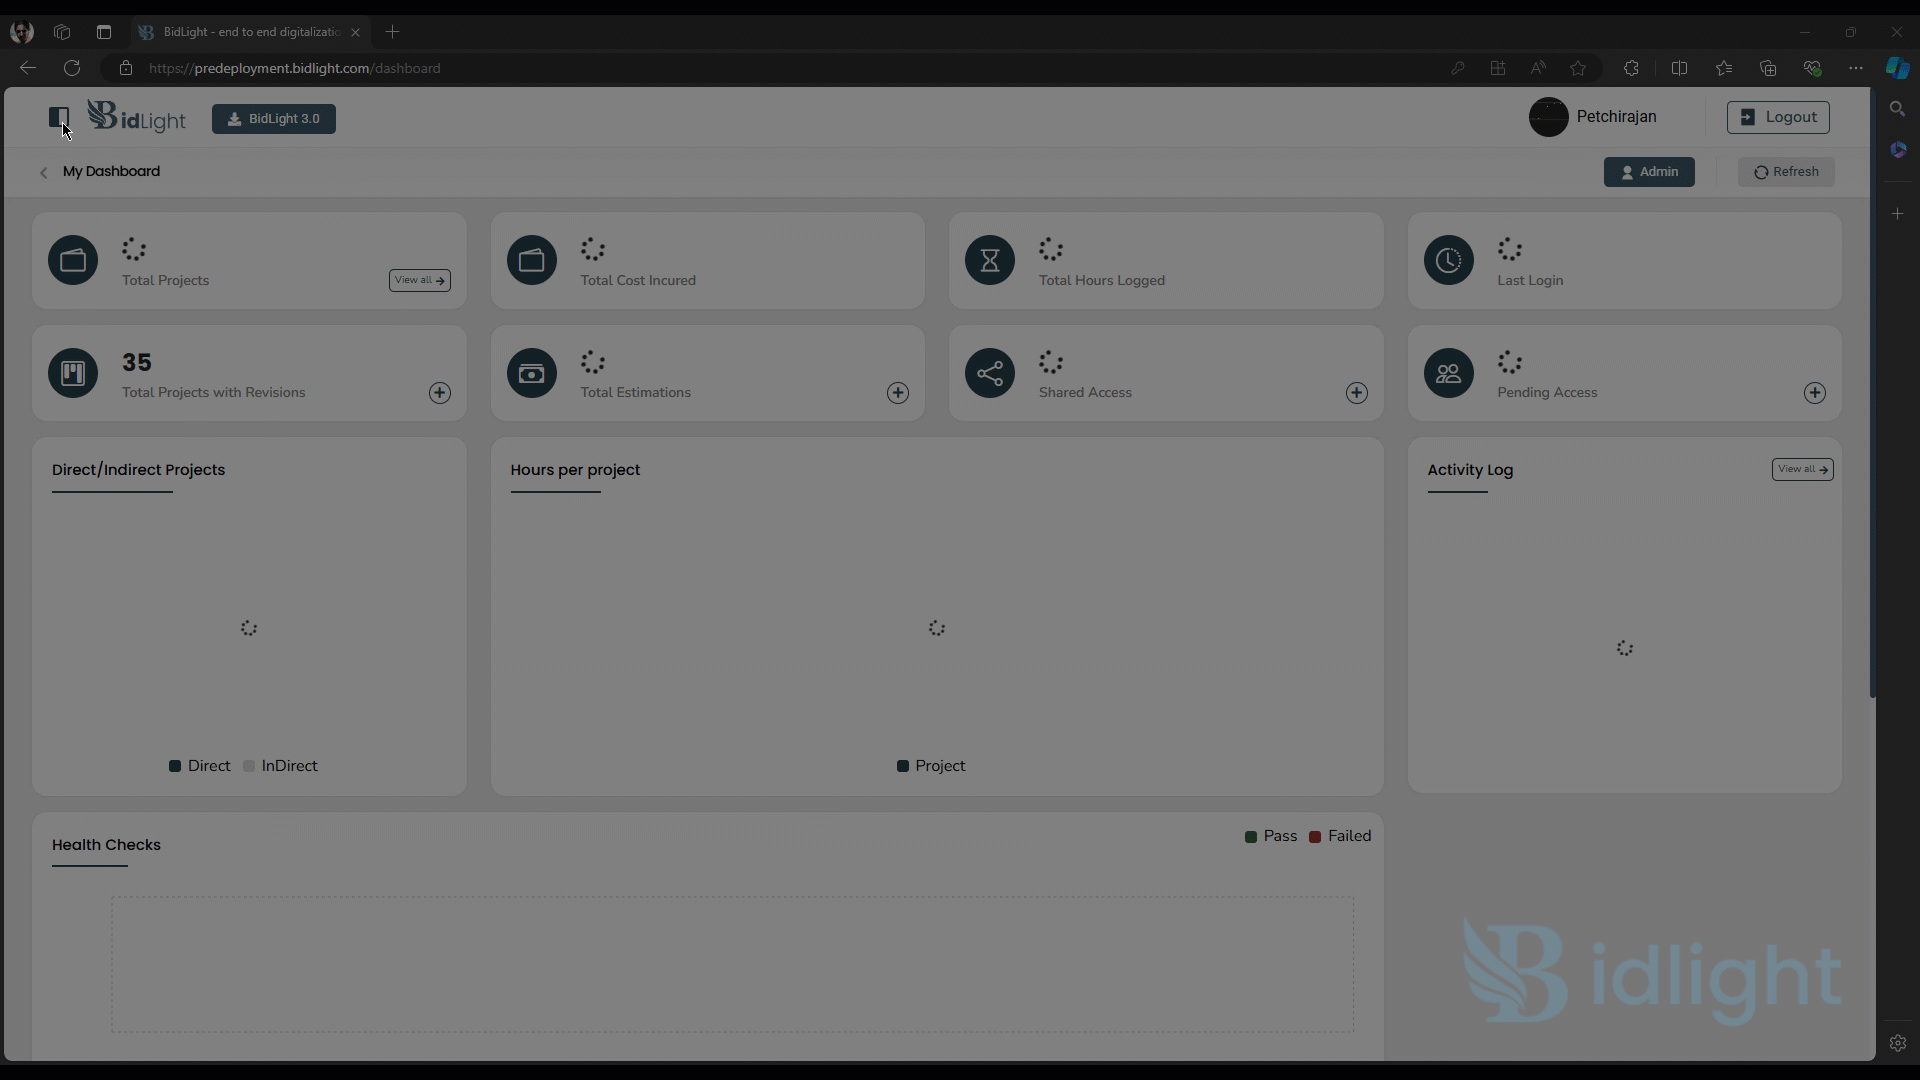Click Refresh button on dashboard
Image resolution: width=1920 pixels, height=1080 pixels.
[x=1787, y=171]
